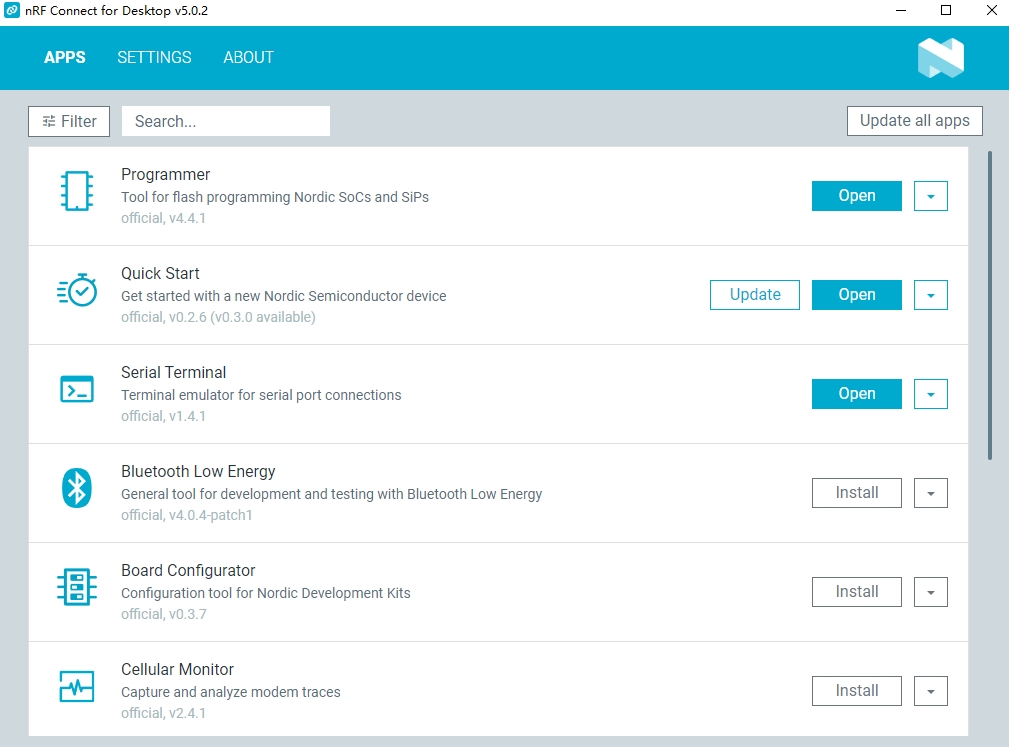
Task: Open the Serial Terminal dropdown arrow
Action: [x=930, y=394]
